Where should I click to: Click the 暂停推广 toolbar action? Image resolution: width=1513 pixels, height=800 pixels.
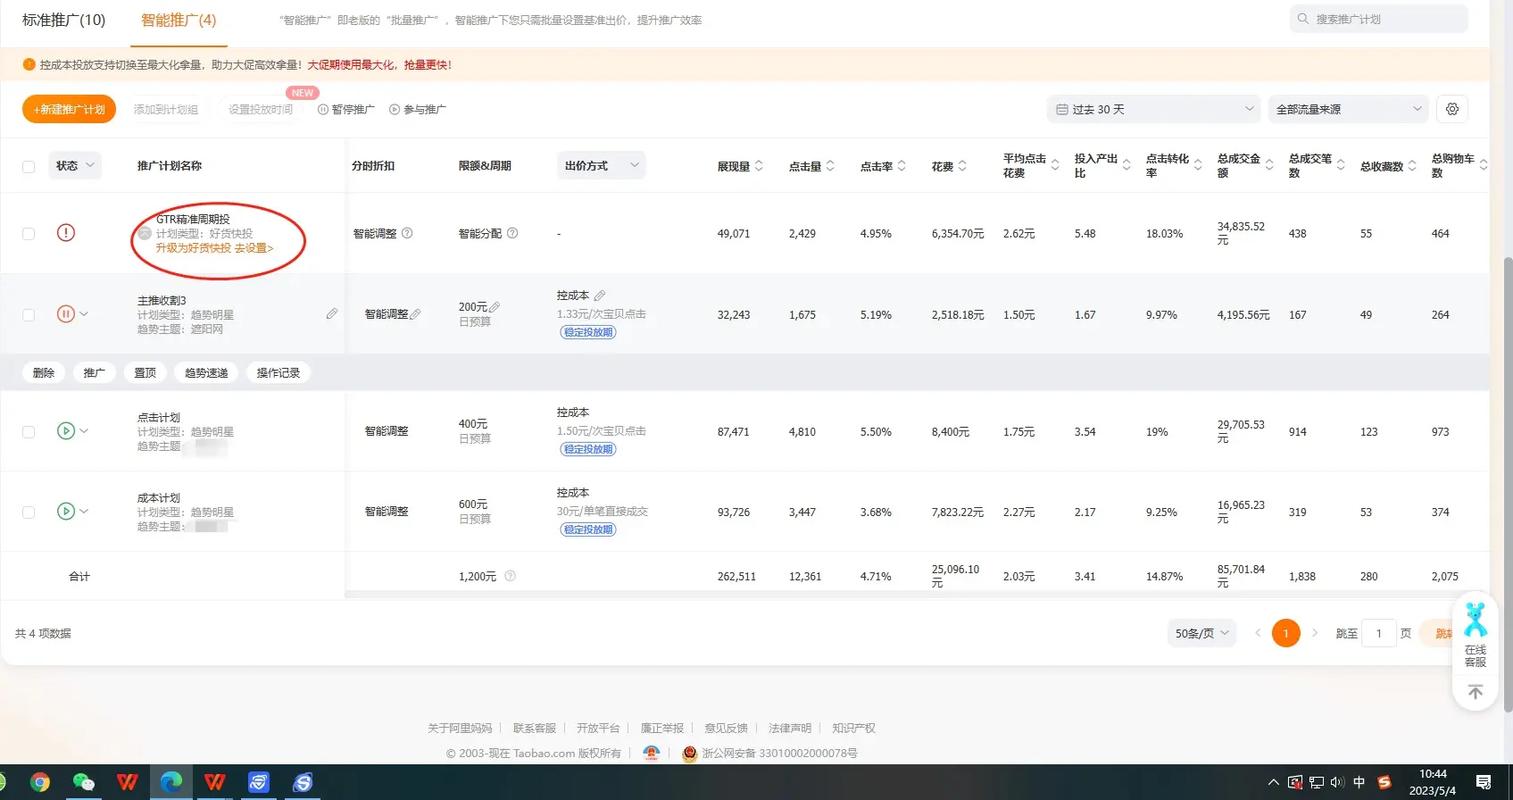point(346,109)
